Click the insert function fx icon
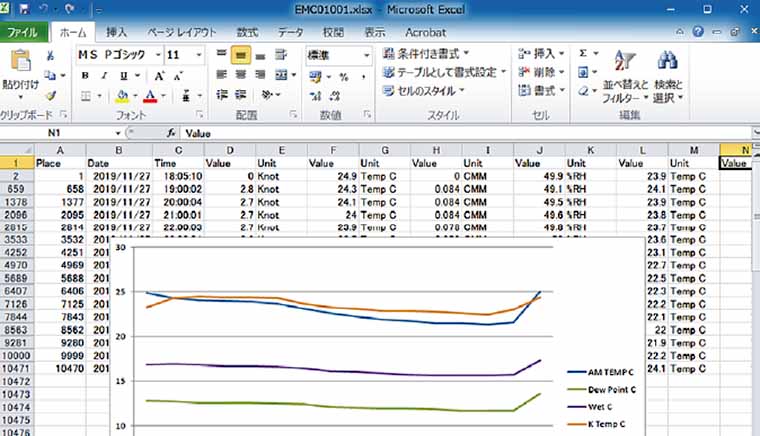Image resolution: width=760 pixels, height=436 pixels. [x=171, y=133]
